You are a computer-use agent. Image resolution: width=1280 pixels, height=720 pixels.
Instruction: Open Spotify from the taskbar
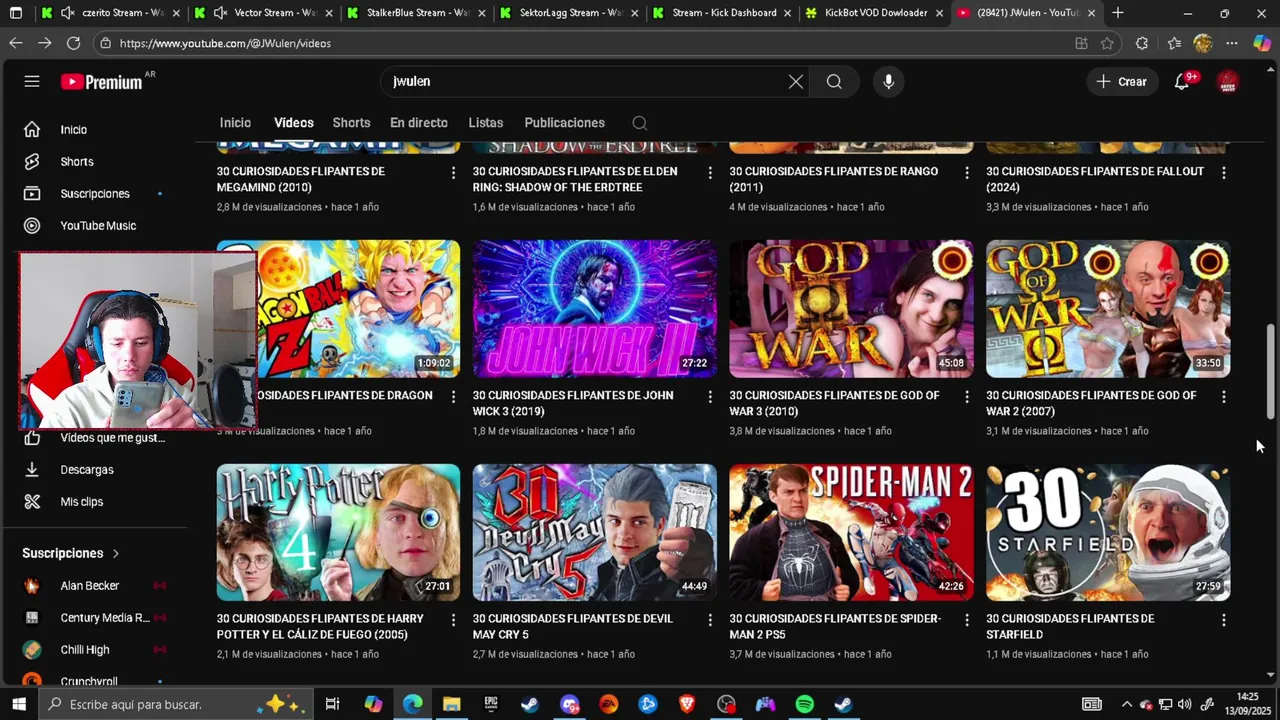[x=805, y=704]
